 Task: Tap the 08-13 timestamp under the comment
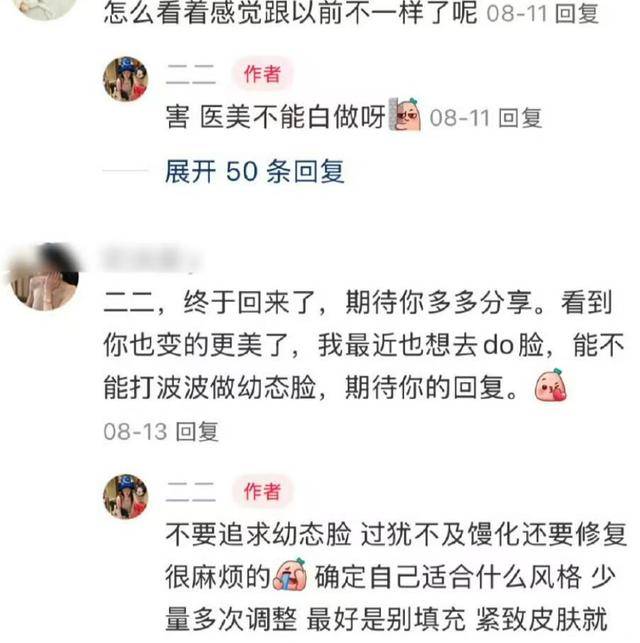point(135,432)
